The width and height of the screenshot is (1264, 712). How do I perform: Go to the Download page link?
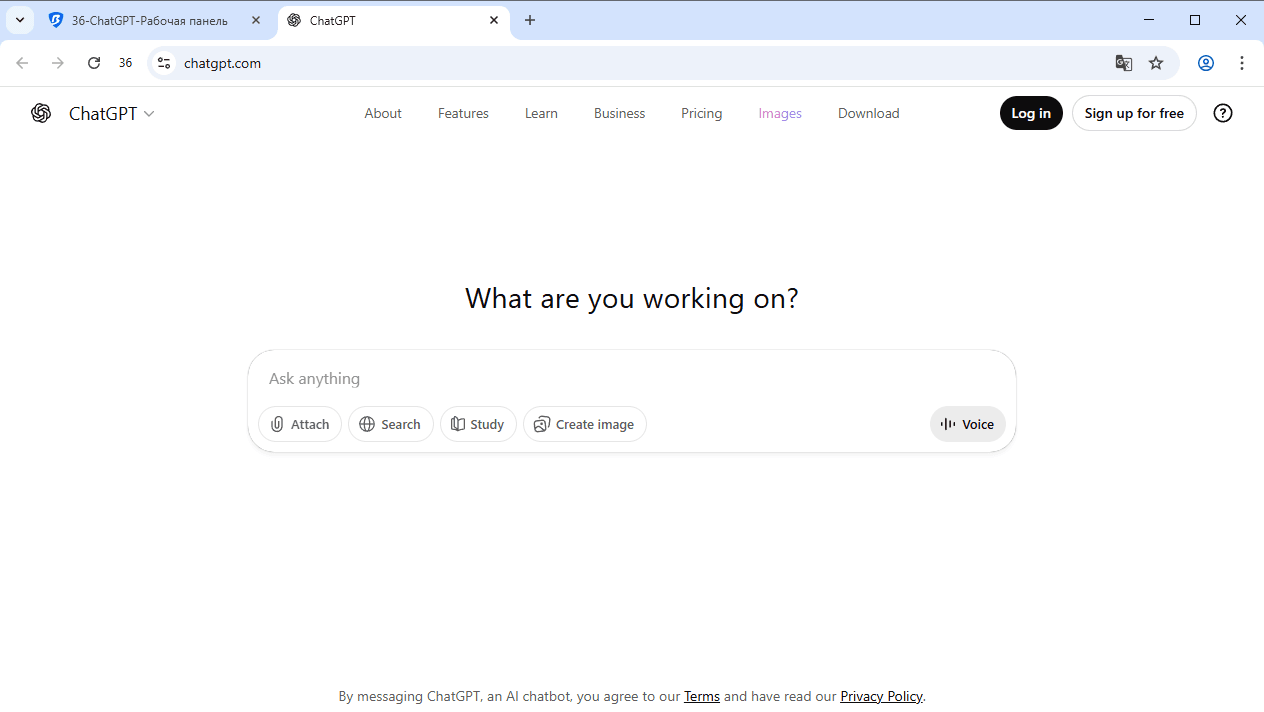tap(868, 113)
